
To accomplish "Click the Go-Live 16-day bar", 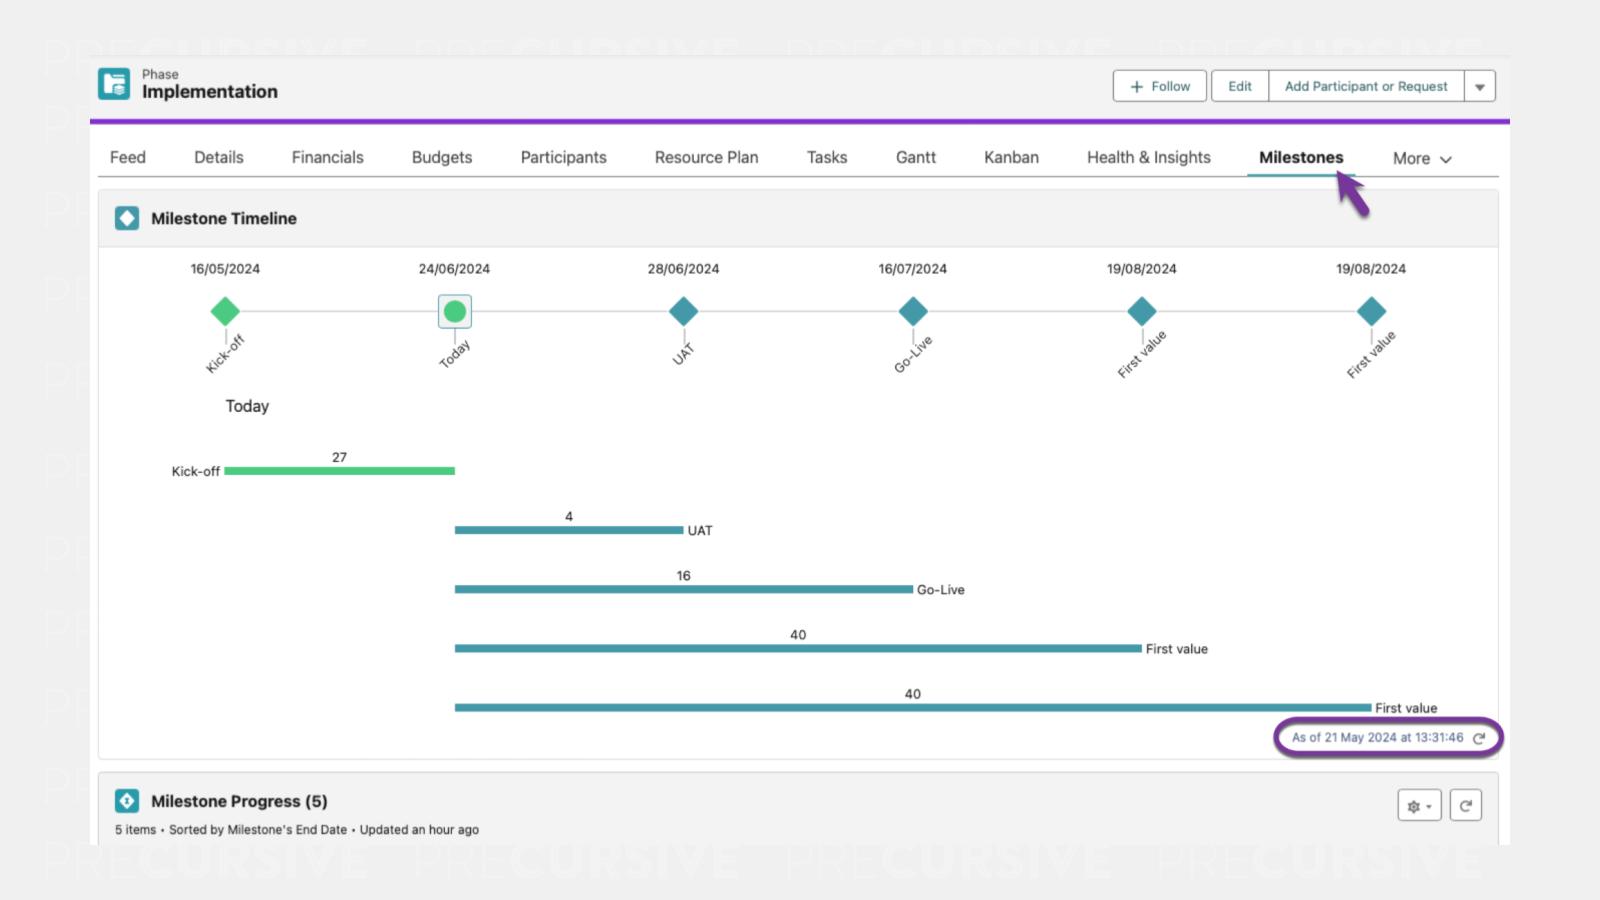I will pyautogui.click(x=683, y=590).
